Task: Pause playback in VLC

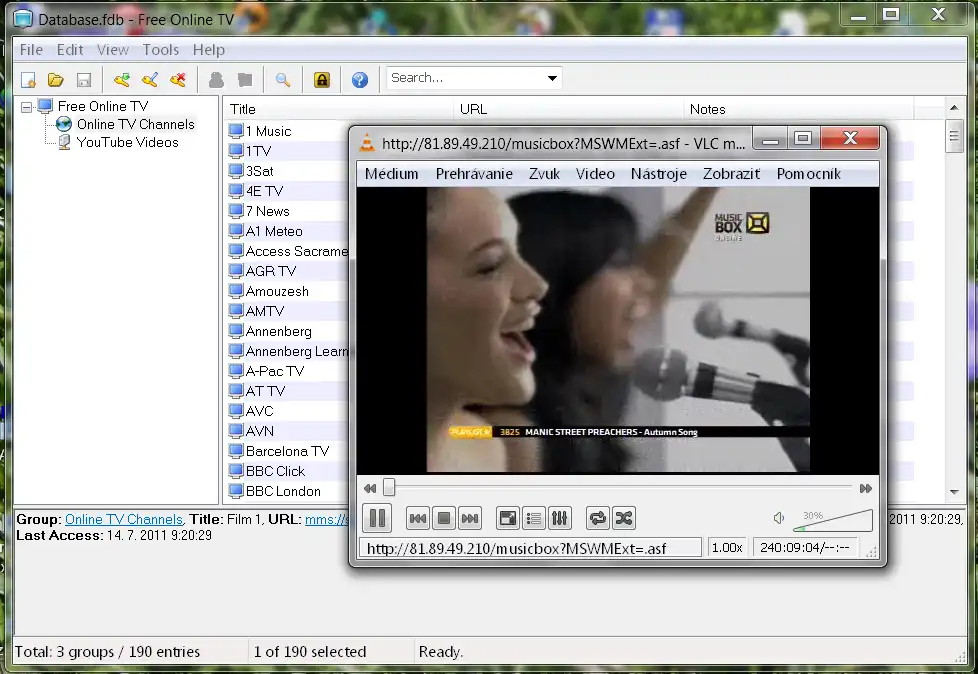Action: pyautogui.click(x=377, y=518)
